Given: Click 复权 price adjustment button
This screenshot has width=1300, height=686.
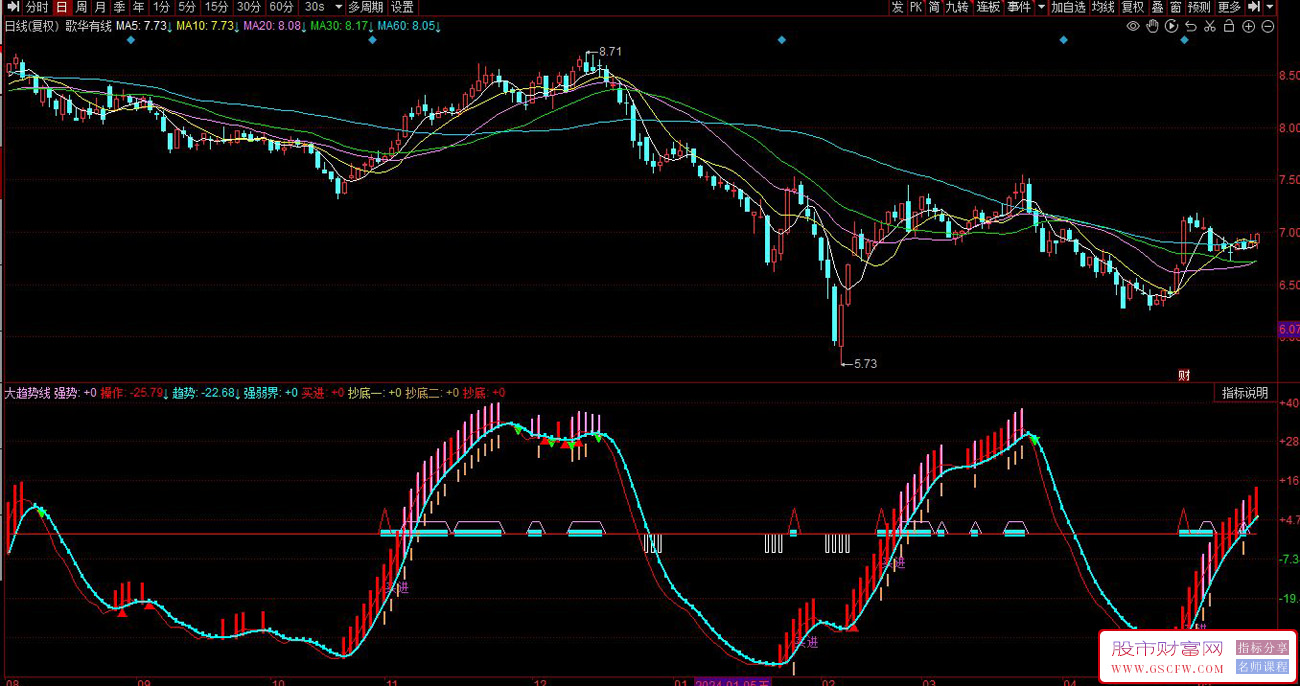Looking at the screenshot, I should [1133, 7].
